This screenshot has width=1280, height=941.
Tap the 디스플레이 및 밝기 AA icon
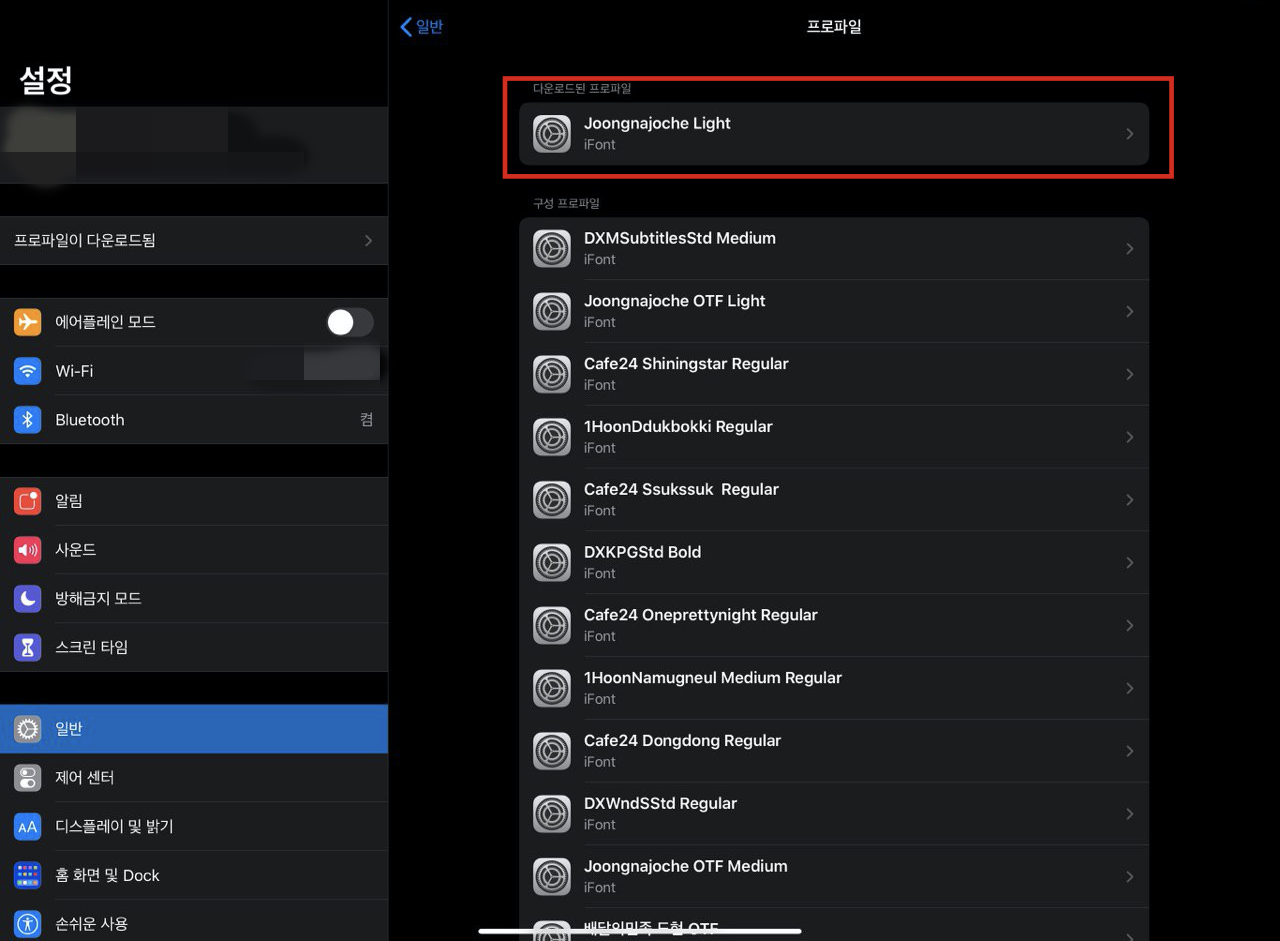pyautogui.click(x=28, y=827)
